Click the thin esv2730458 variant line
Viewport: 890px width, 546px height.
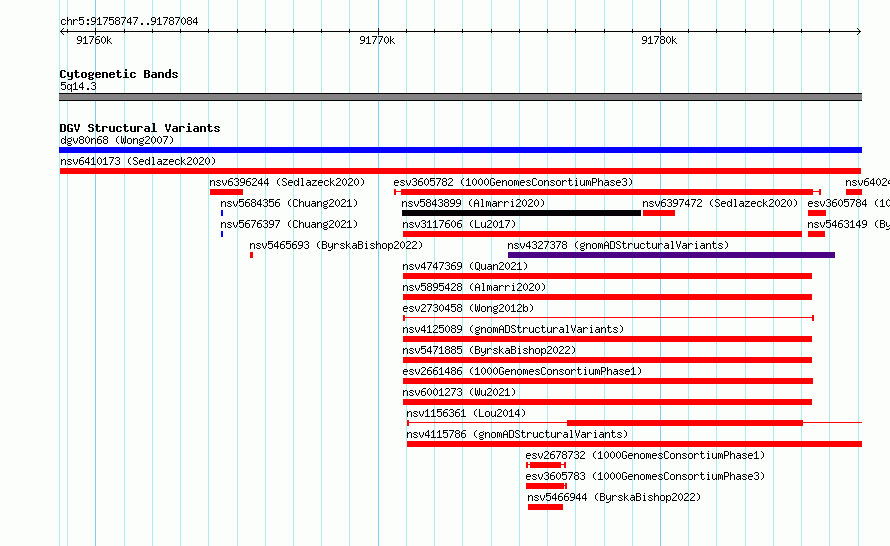pos(608,318)
